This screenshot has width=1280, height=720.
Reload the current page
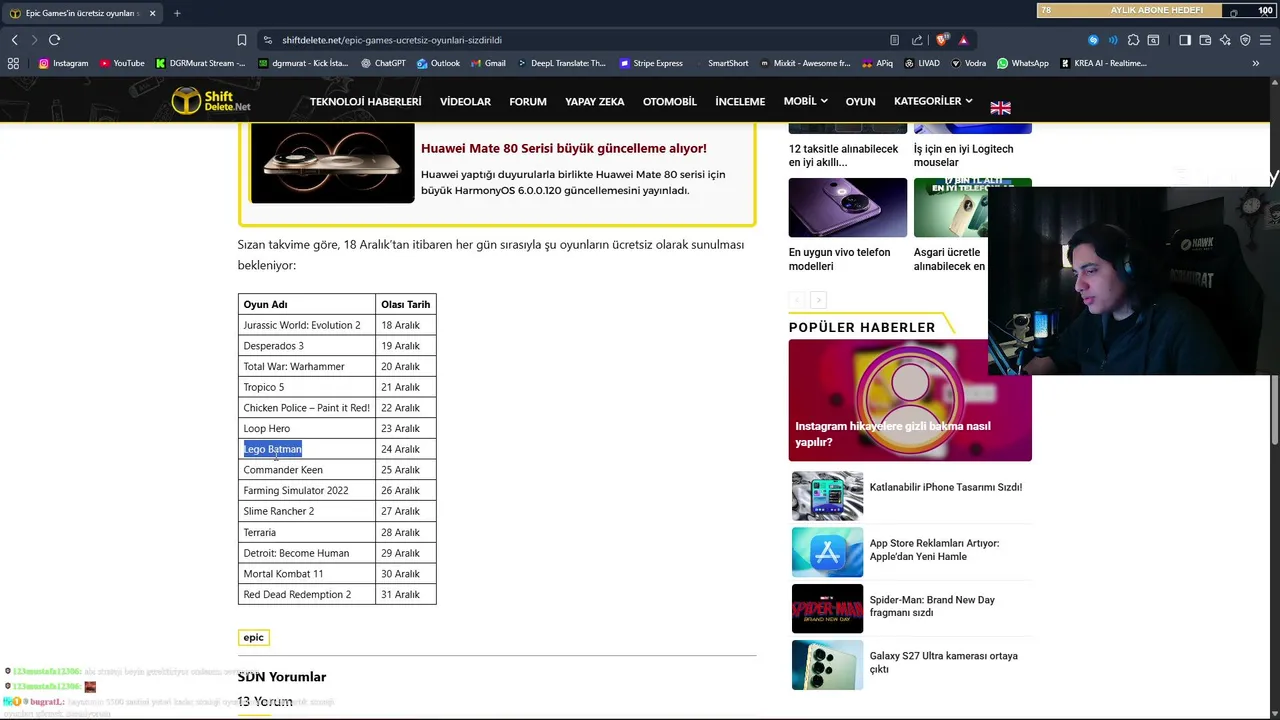(x=54, y=40)
